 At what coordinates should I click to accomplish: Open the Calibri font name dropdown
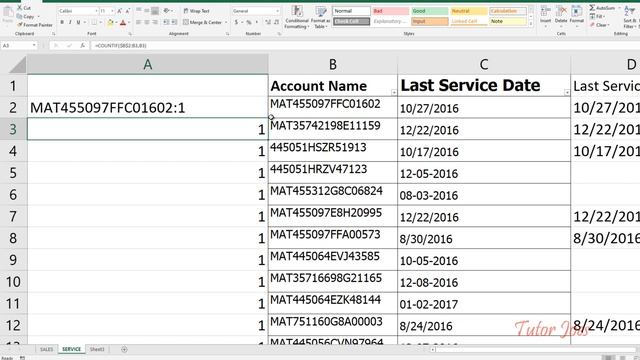96,11
